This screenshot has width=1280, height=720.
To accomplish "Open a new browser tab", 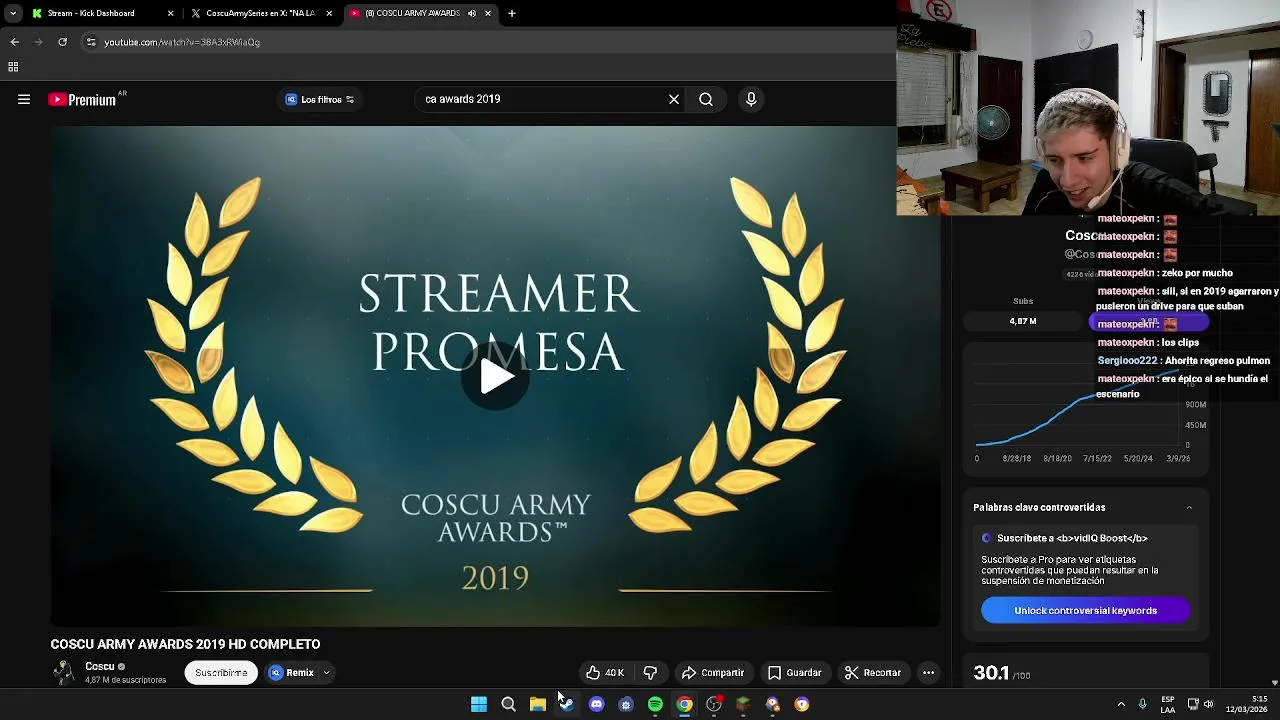I will point(512,13).
